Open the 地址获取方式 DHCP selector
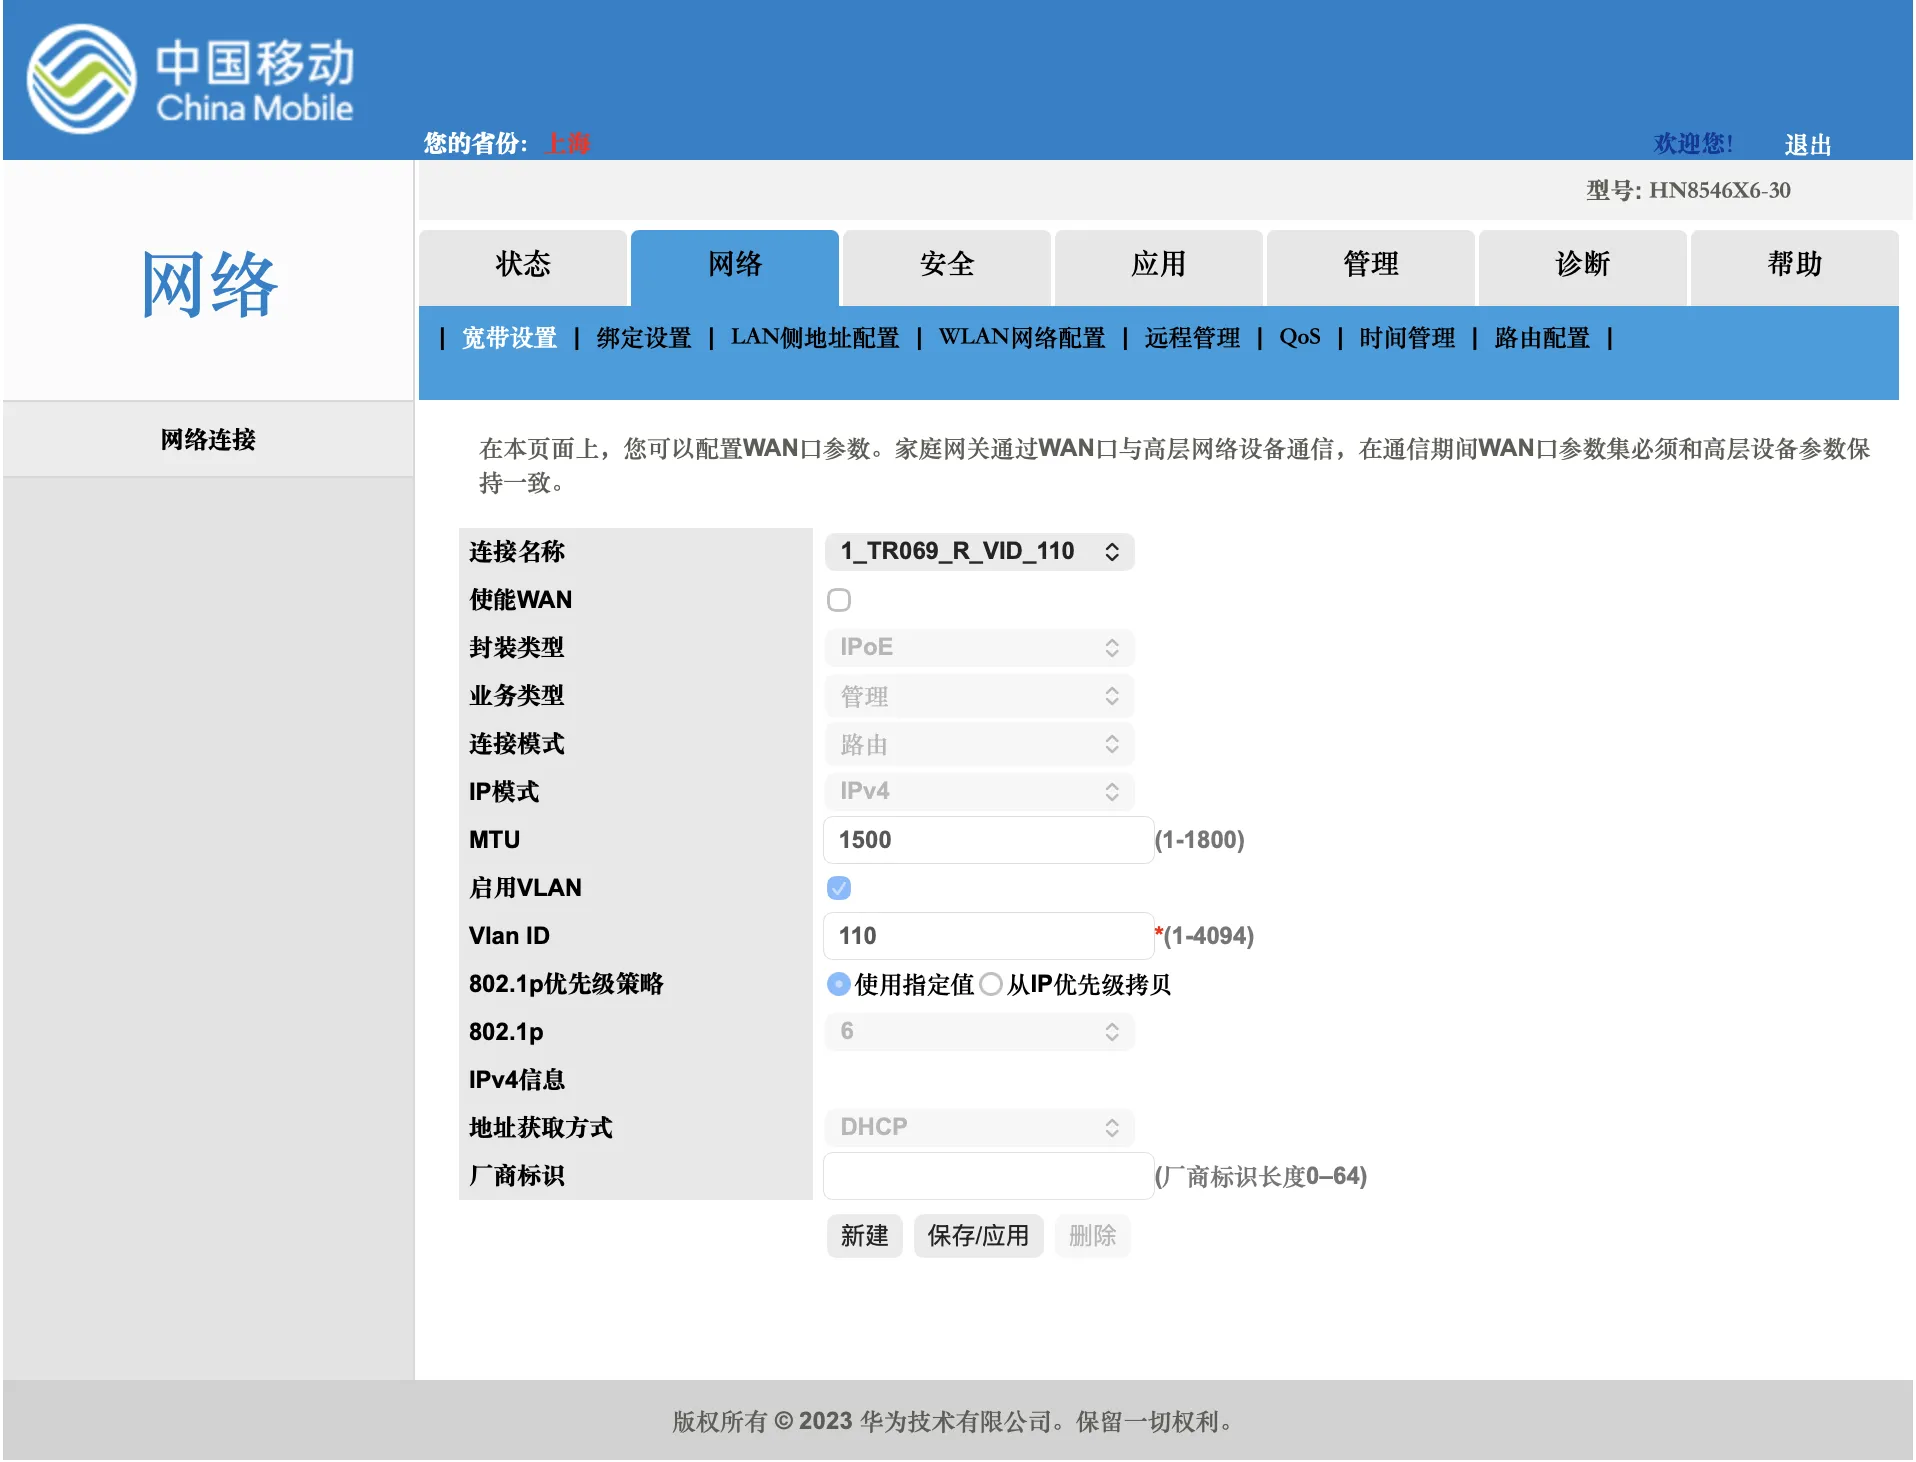The height and width of the screenshot is (1462, 1916). [x=978, y=1127]
